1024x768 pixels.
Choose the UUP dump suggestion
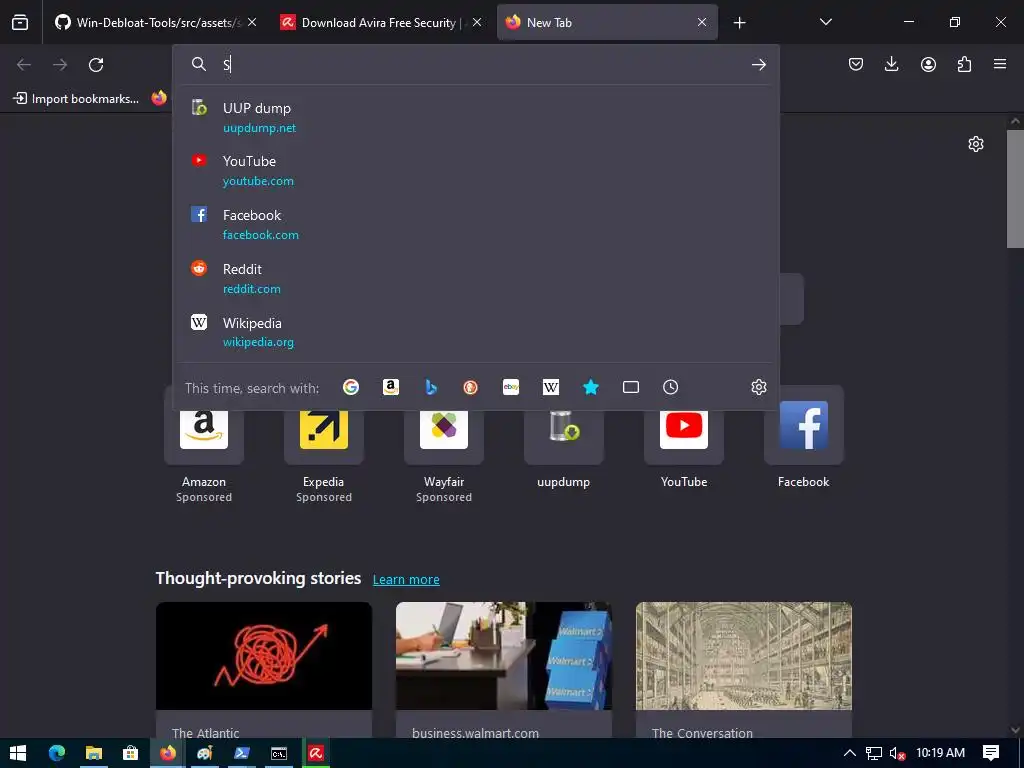pos(476,118)
